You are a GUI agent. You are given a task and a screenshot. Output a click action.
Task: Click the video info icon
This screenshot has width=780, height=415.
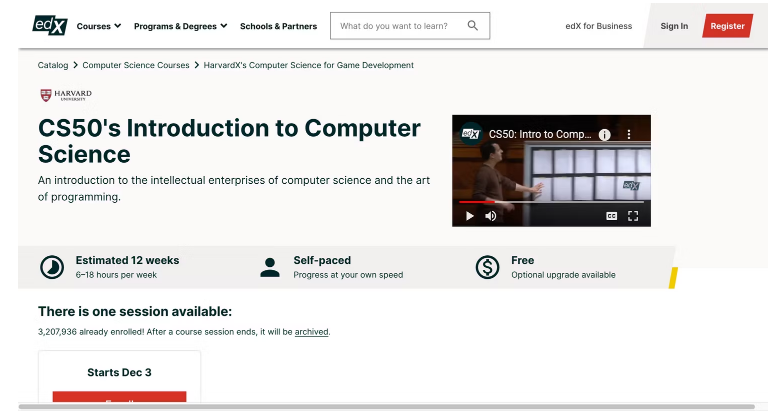604,134
